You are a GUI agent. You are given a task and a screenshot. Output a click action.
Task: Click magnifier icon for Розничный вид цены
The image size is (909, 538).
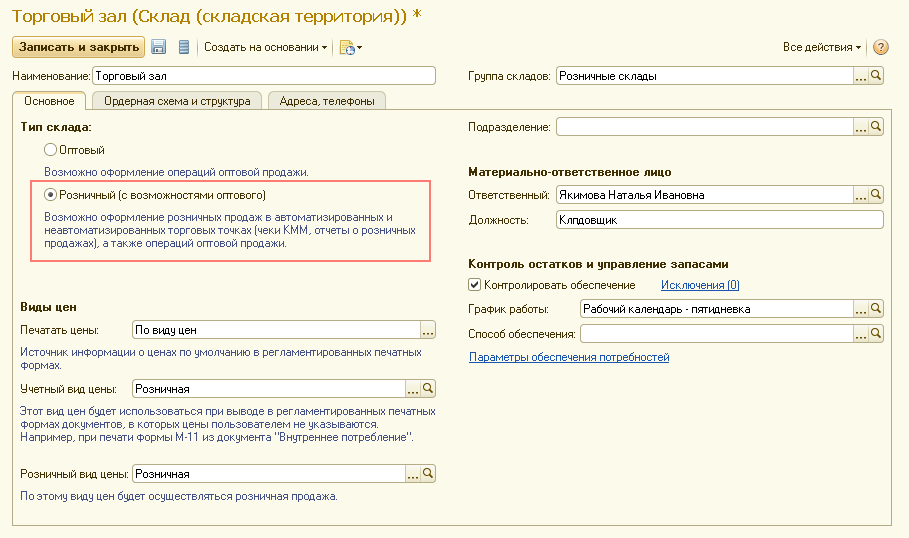click(x=428, y=474)
